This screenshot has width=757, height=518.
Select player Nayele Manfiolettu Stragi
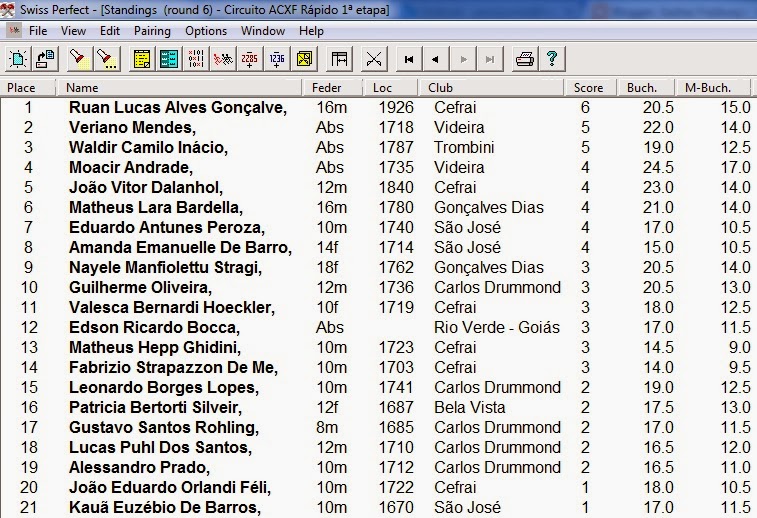pyautogui.click(x=165, y=267)
